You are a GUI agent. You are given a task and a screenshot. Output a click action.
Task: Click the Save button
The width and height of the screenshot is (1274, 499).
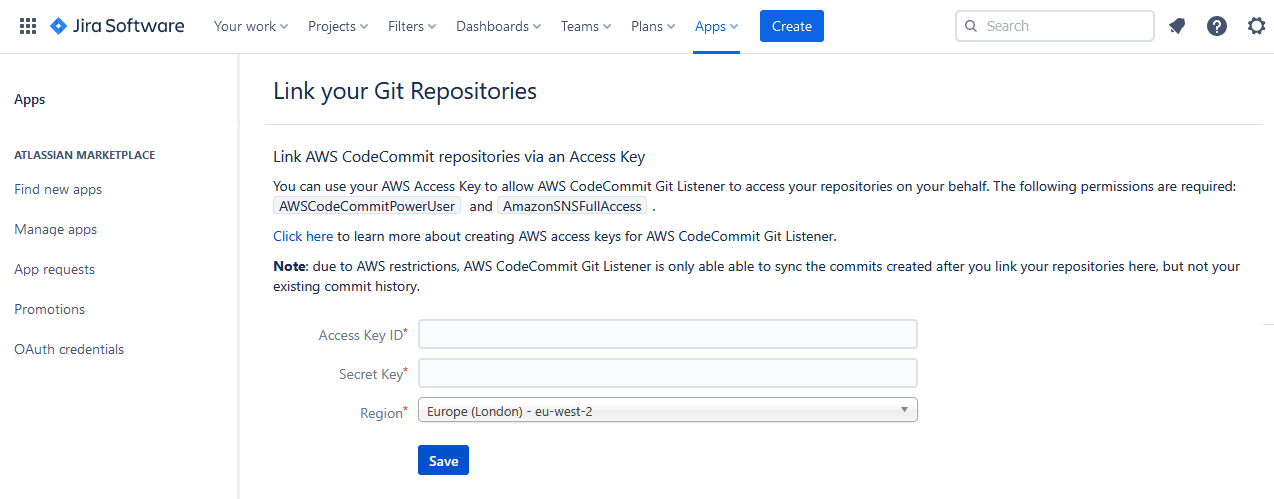[443, 460]
